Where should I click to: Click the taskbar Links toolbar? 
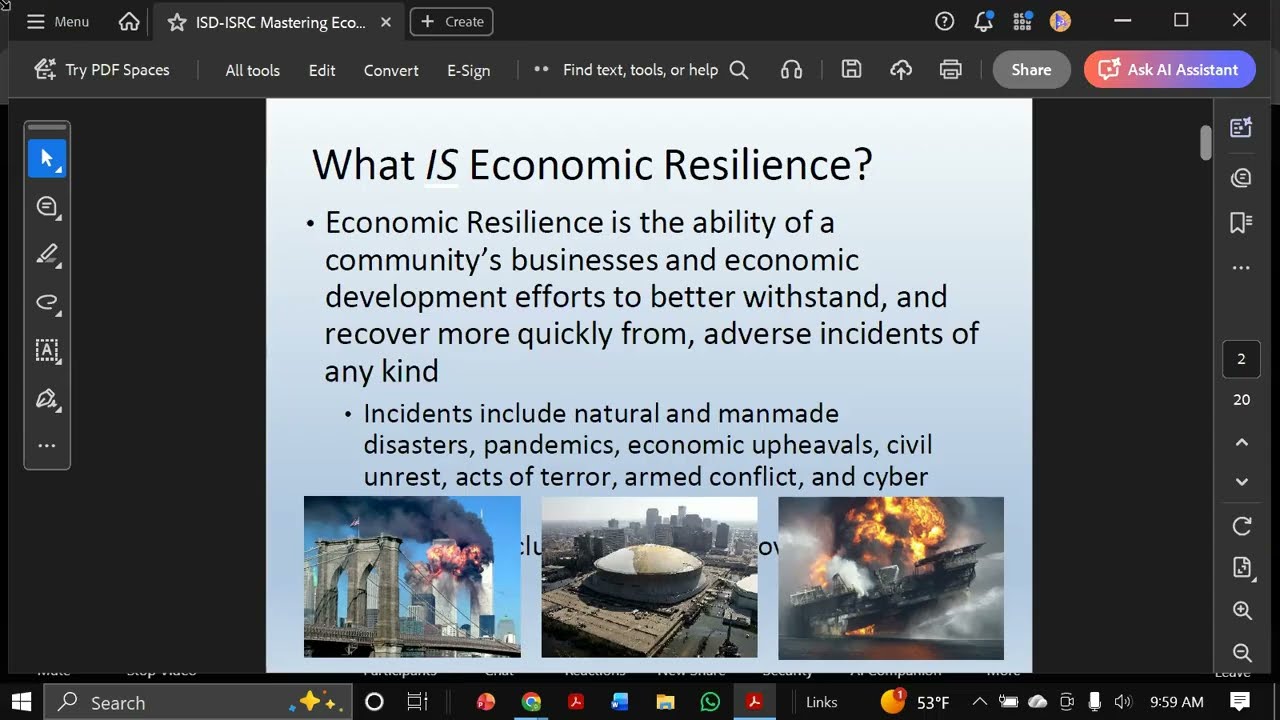click(x=822, y=702)
